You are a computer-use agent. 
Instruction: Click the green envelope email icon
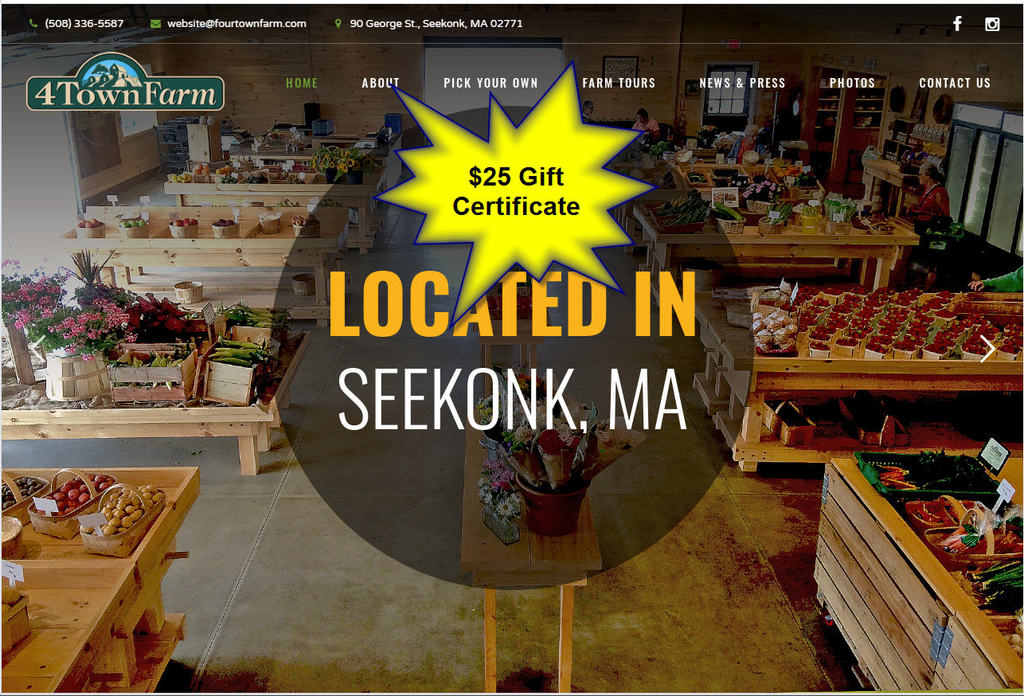(x=155, y=24)
